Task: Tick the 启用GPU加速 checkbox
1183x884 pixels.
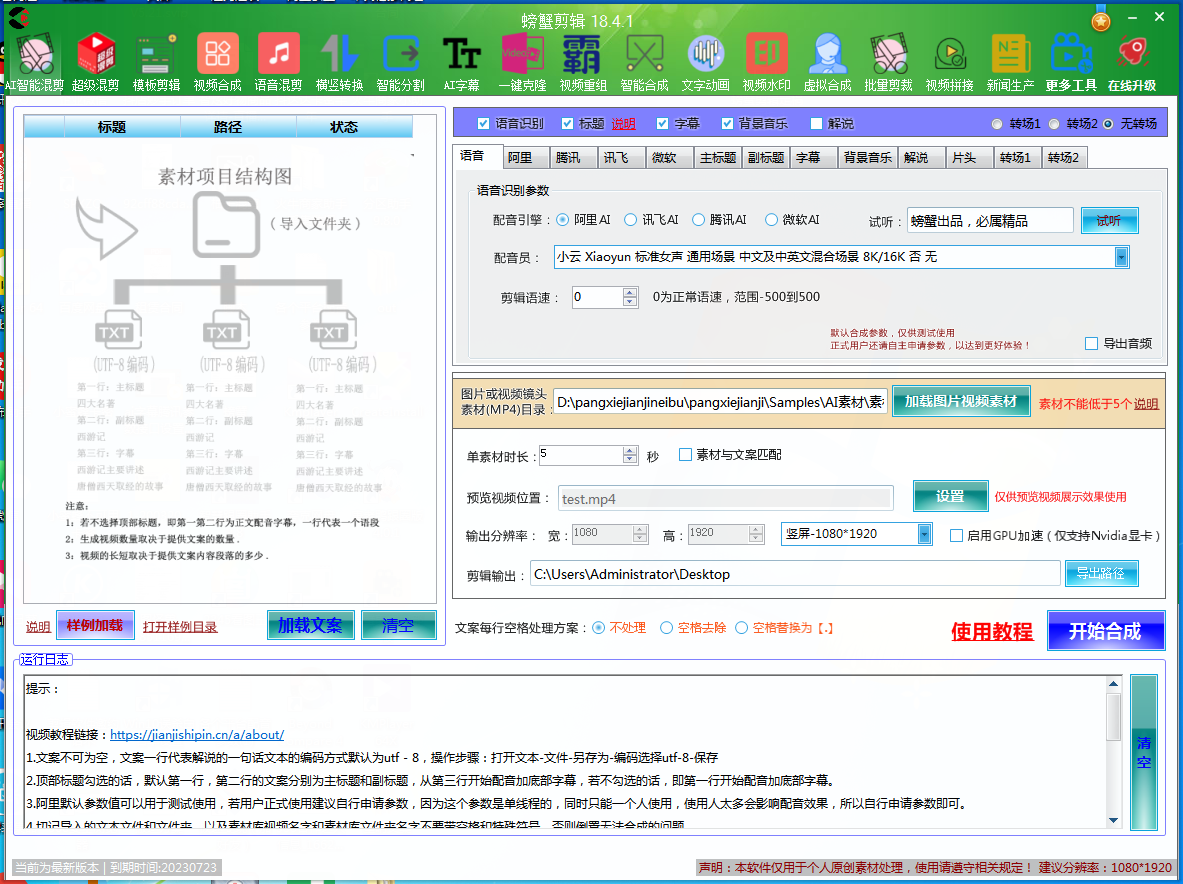Action: [956, 535]
